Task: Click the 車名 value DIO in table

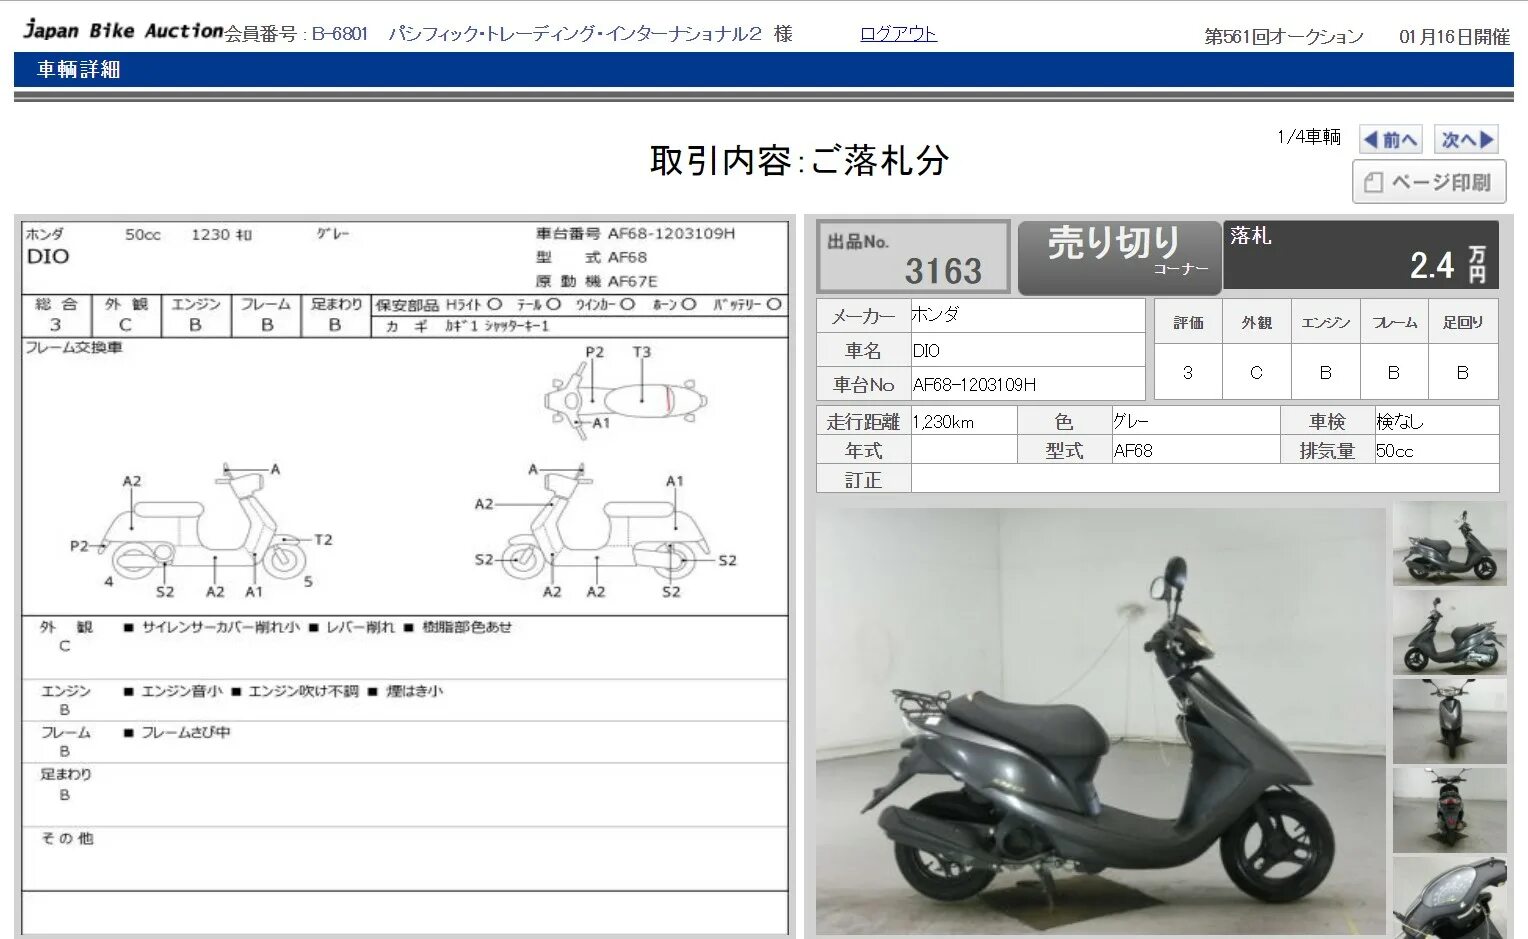Action: coord(926,351)
